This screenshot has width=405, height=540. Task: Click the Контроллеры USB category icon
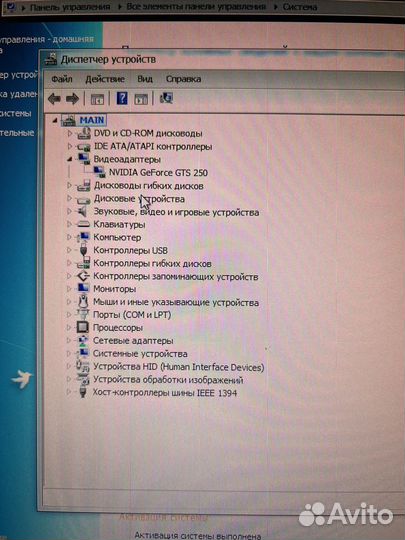[x=83, y=250]
